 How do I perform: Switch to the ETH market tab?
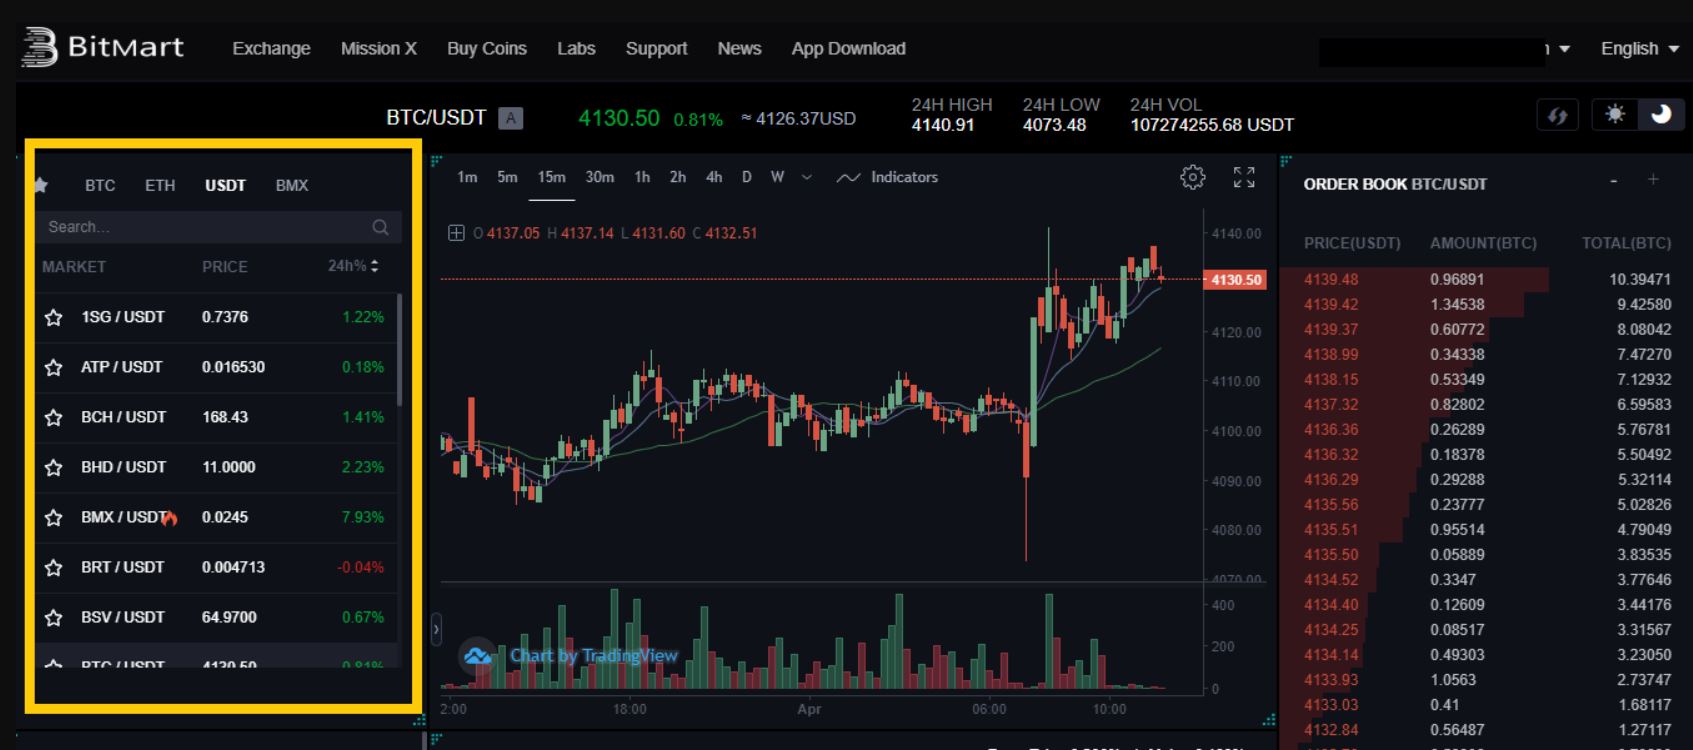pyautogui.click(x=160, y=185)
